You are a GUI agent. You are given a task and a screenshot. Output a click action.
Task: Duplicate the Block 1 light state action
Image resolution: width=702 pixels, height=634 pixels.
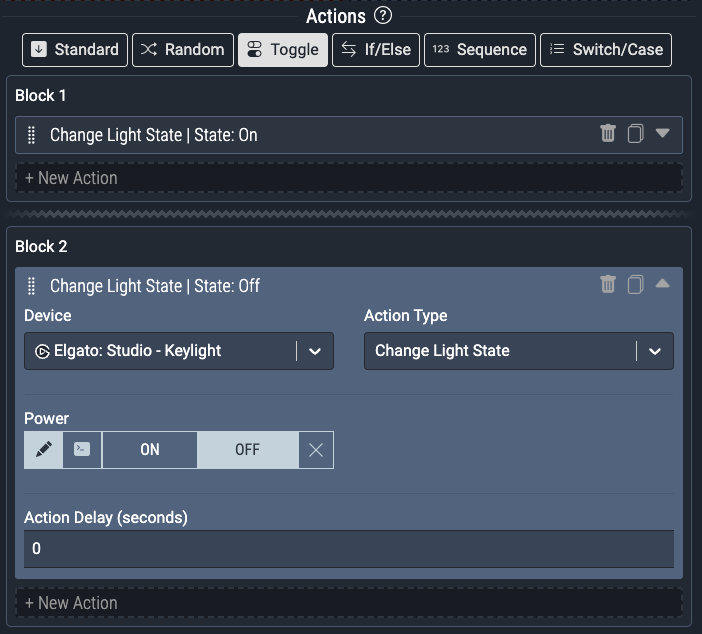[x=635, y=134]
